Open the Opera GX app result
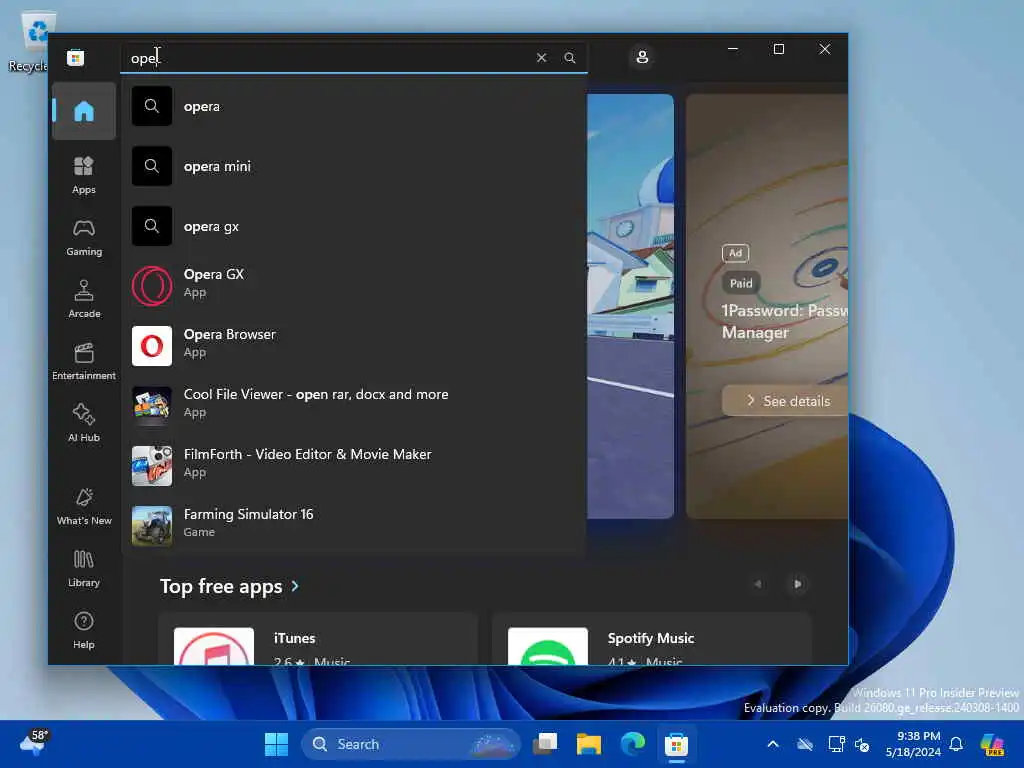The height and width of the screenshot is (768, 1024). click(x=354, y=285)
